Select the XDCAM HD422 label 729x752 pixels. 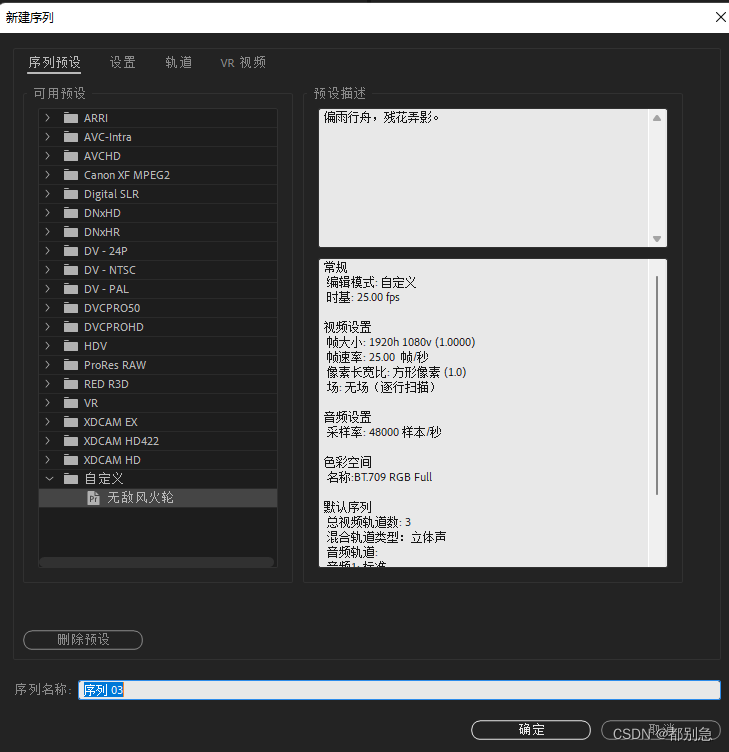[121, 441]
